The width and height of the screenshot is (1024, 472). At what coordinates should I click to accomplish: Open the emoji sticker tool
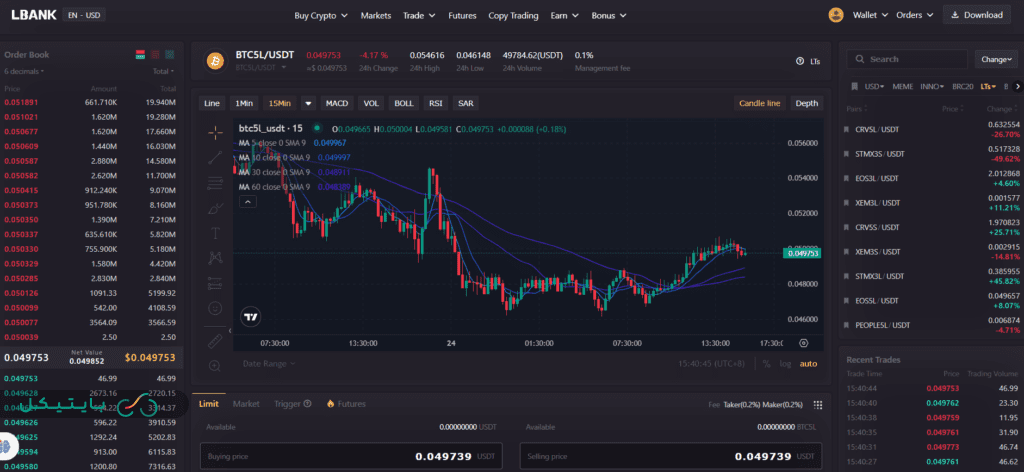point(215,308)
